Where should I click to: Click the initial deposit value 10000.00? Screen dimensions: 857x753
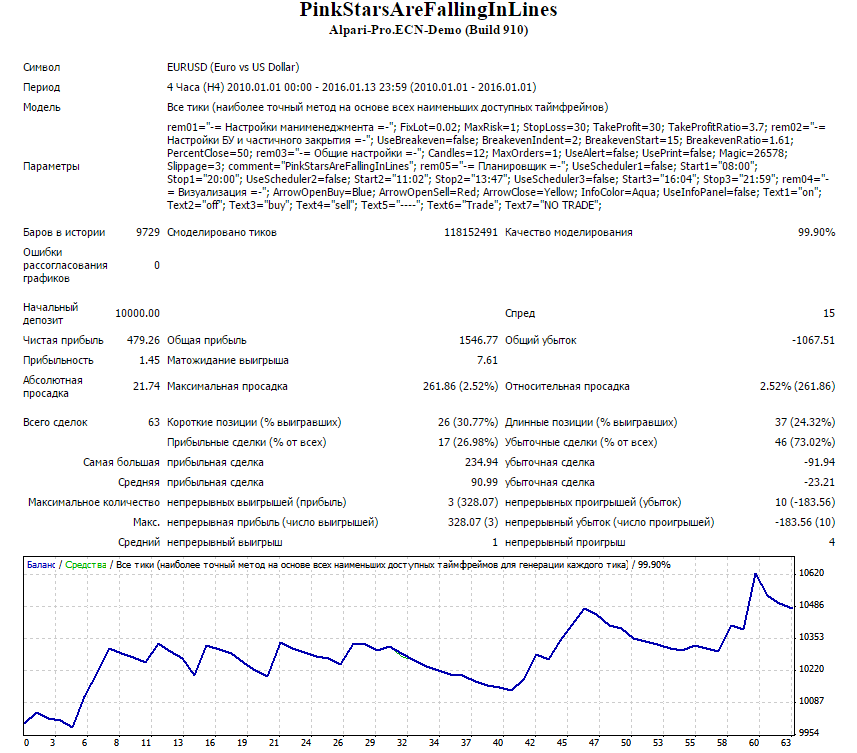point(137,314)
